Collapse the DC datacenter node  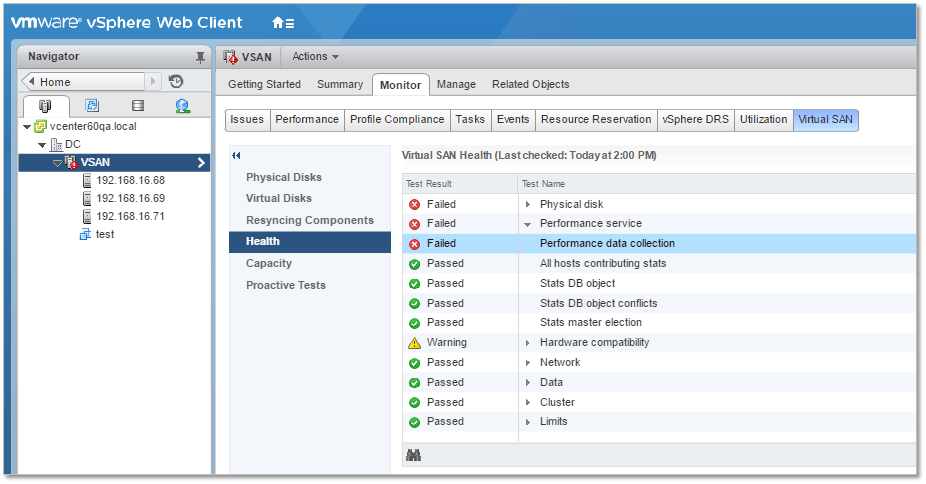[42, 145]
